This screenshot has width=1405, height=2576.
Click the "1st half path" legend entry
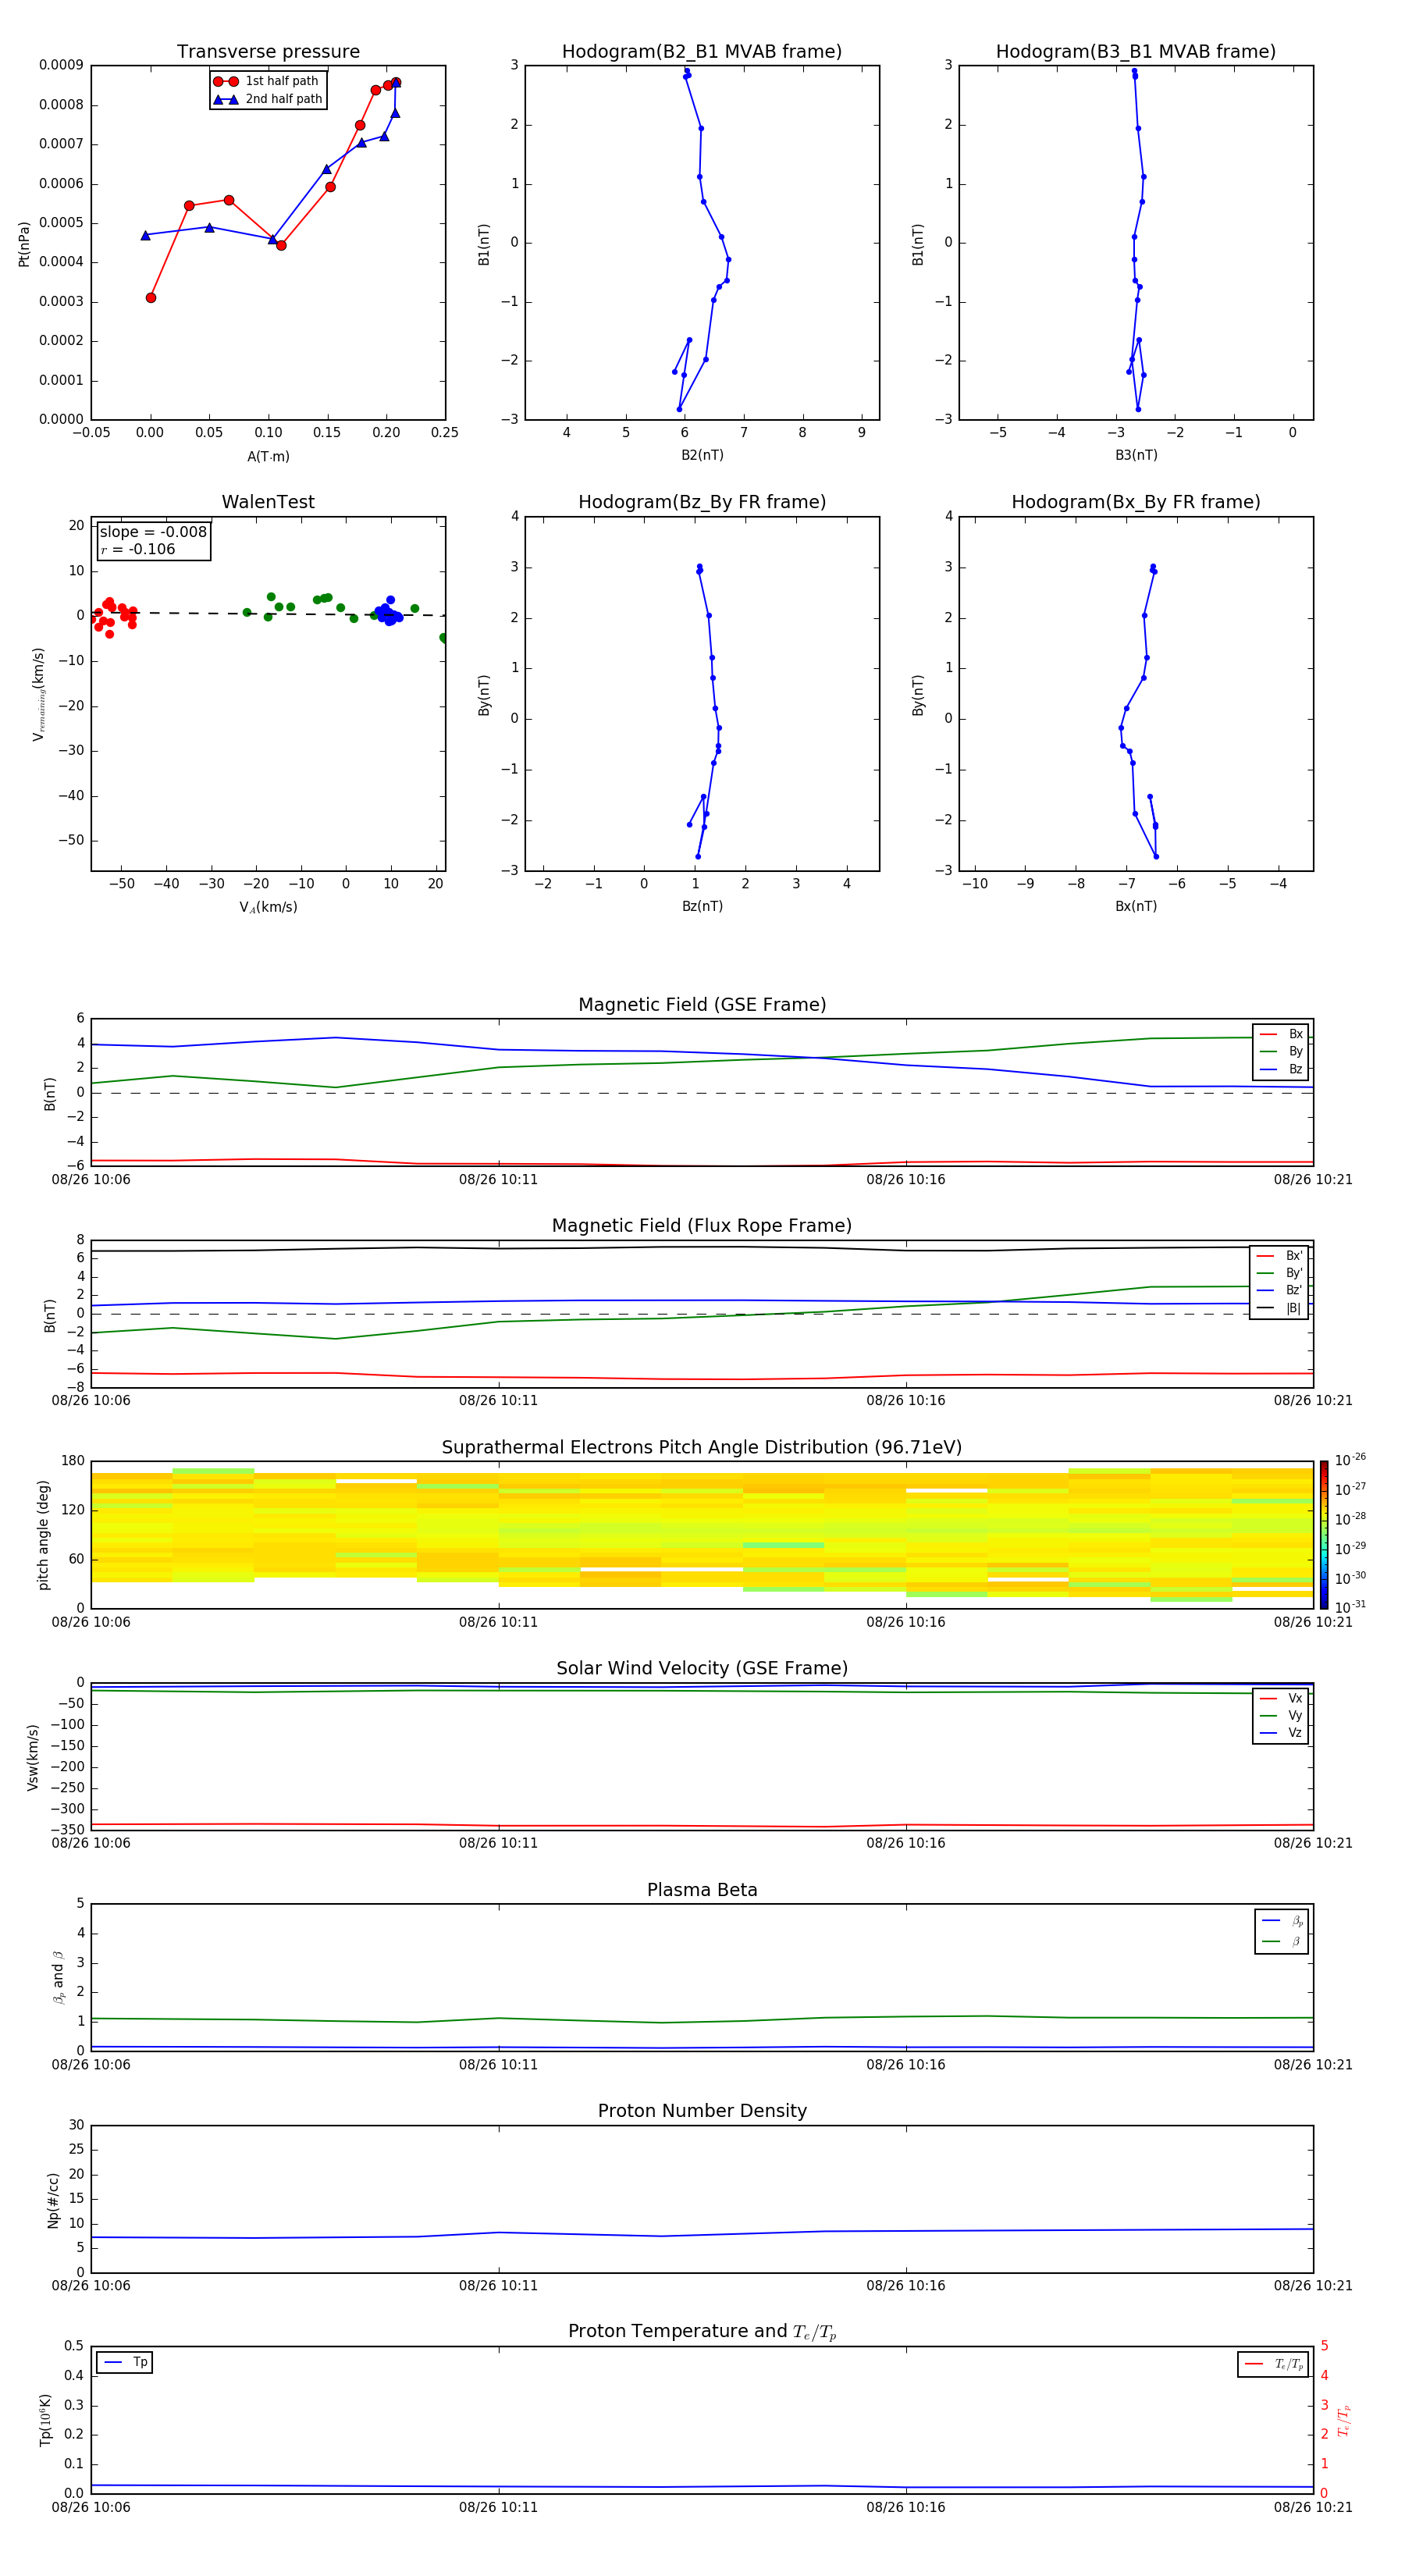(267, 81)
